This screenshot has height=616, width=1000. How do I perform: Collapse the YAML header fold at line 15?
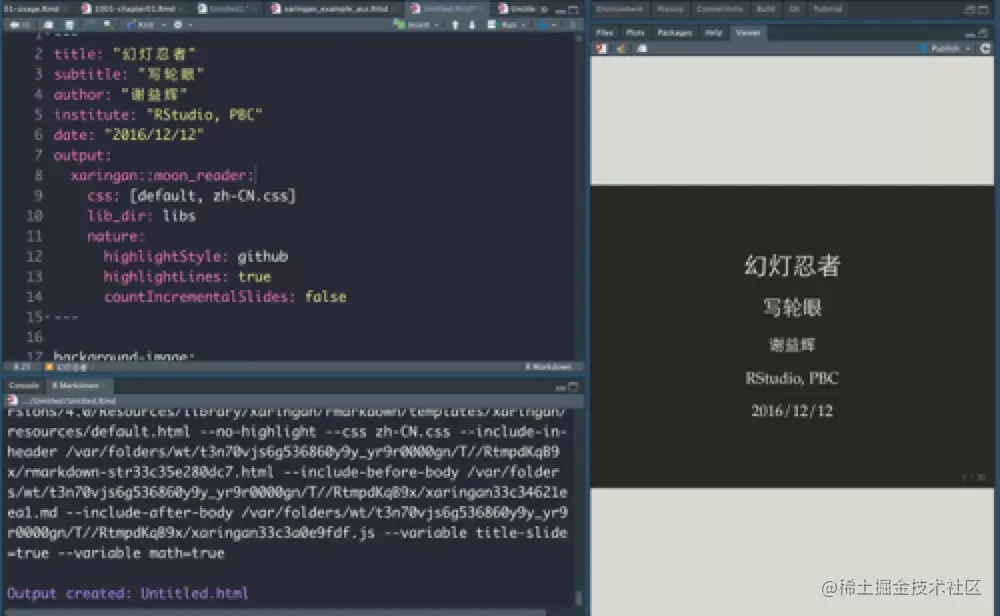(48, 317)
